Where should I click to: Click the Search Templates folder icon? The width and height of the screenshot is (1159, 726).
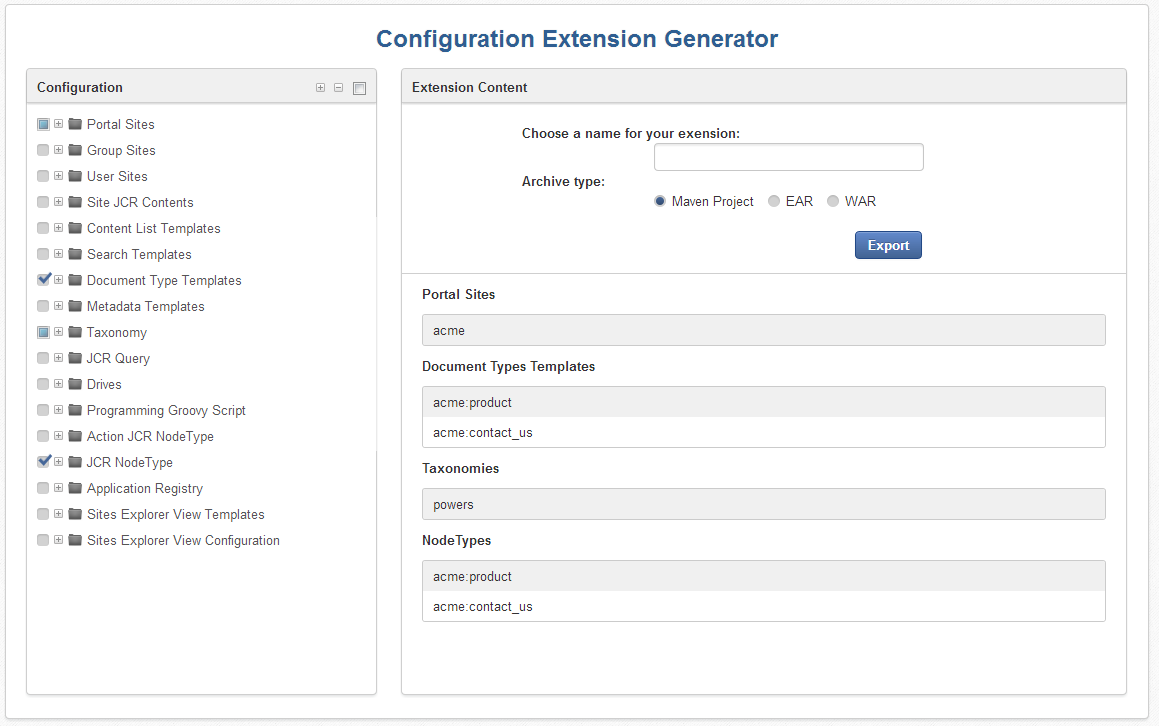coord(75,254)
